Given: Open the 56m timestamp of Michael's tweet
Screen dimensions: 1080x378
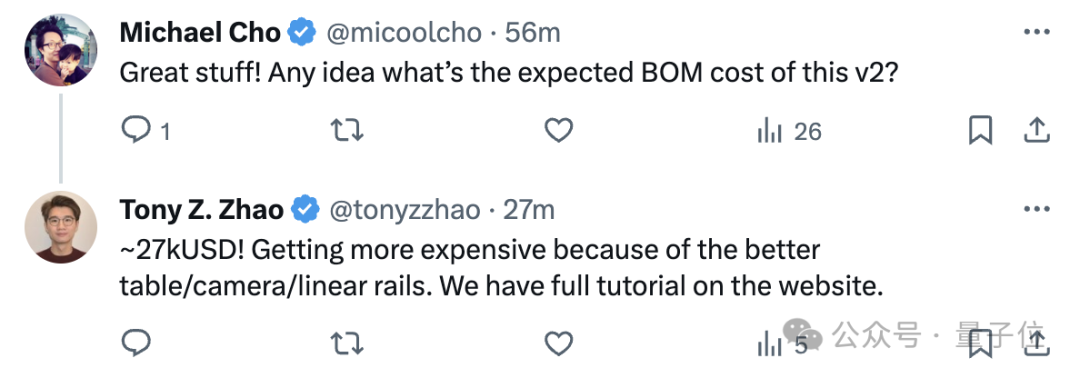Looking at the screenshot, I should [532, 32].
